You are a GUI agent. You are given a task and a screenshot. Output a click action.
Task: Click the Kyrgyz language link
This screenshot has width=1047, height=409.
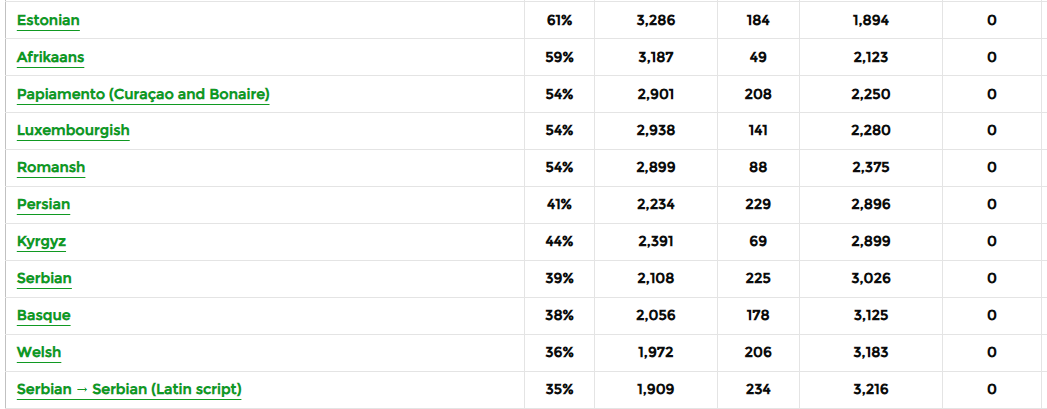(x=41, y=242)
